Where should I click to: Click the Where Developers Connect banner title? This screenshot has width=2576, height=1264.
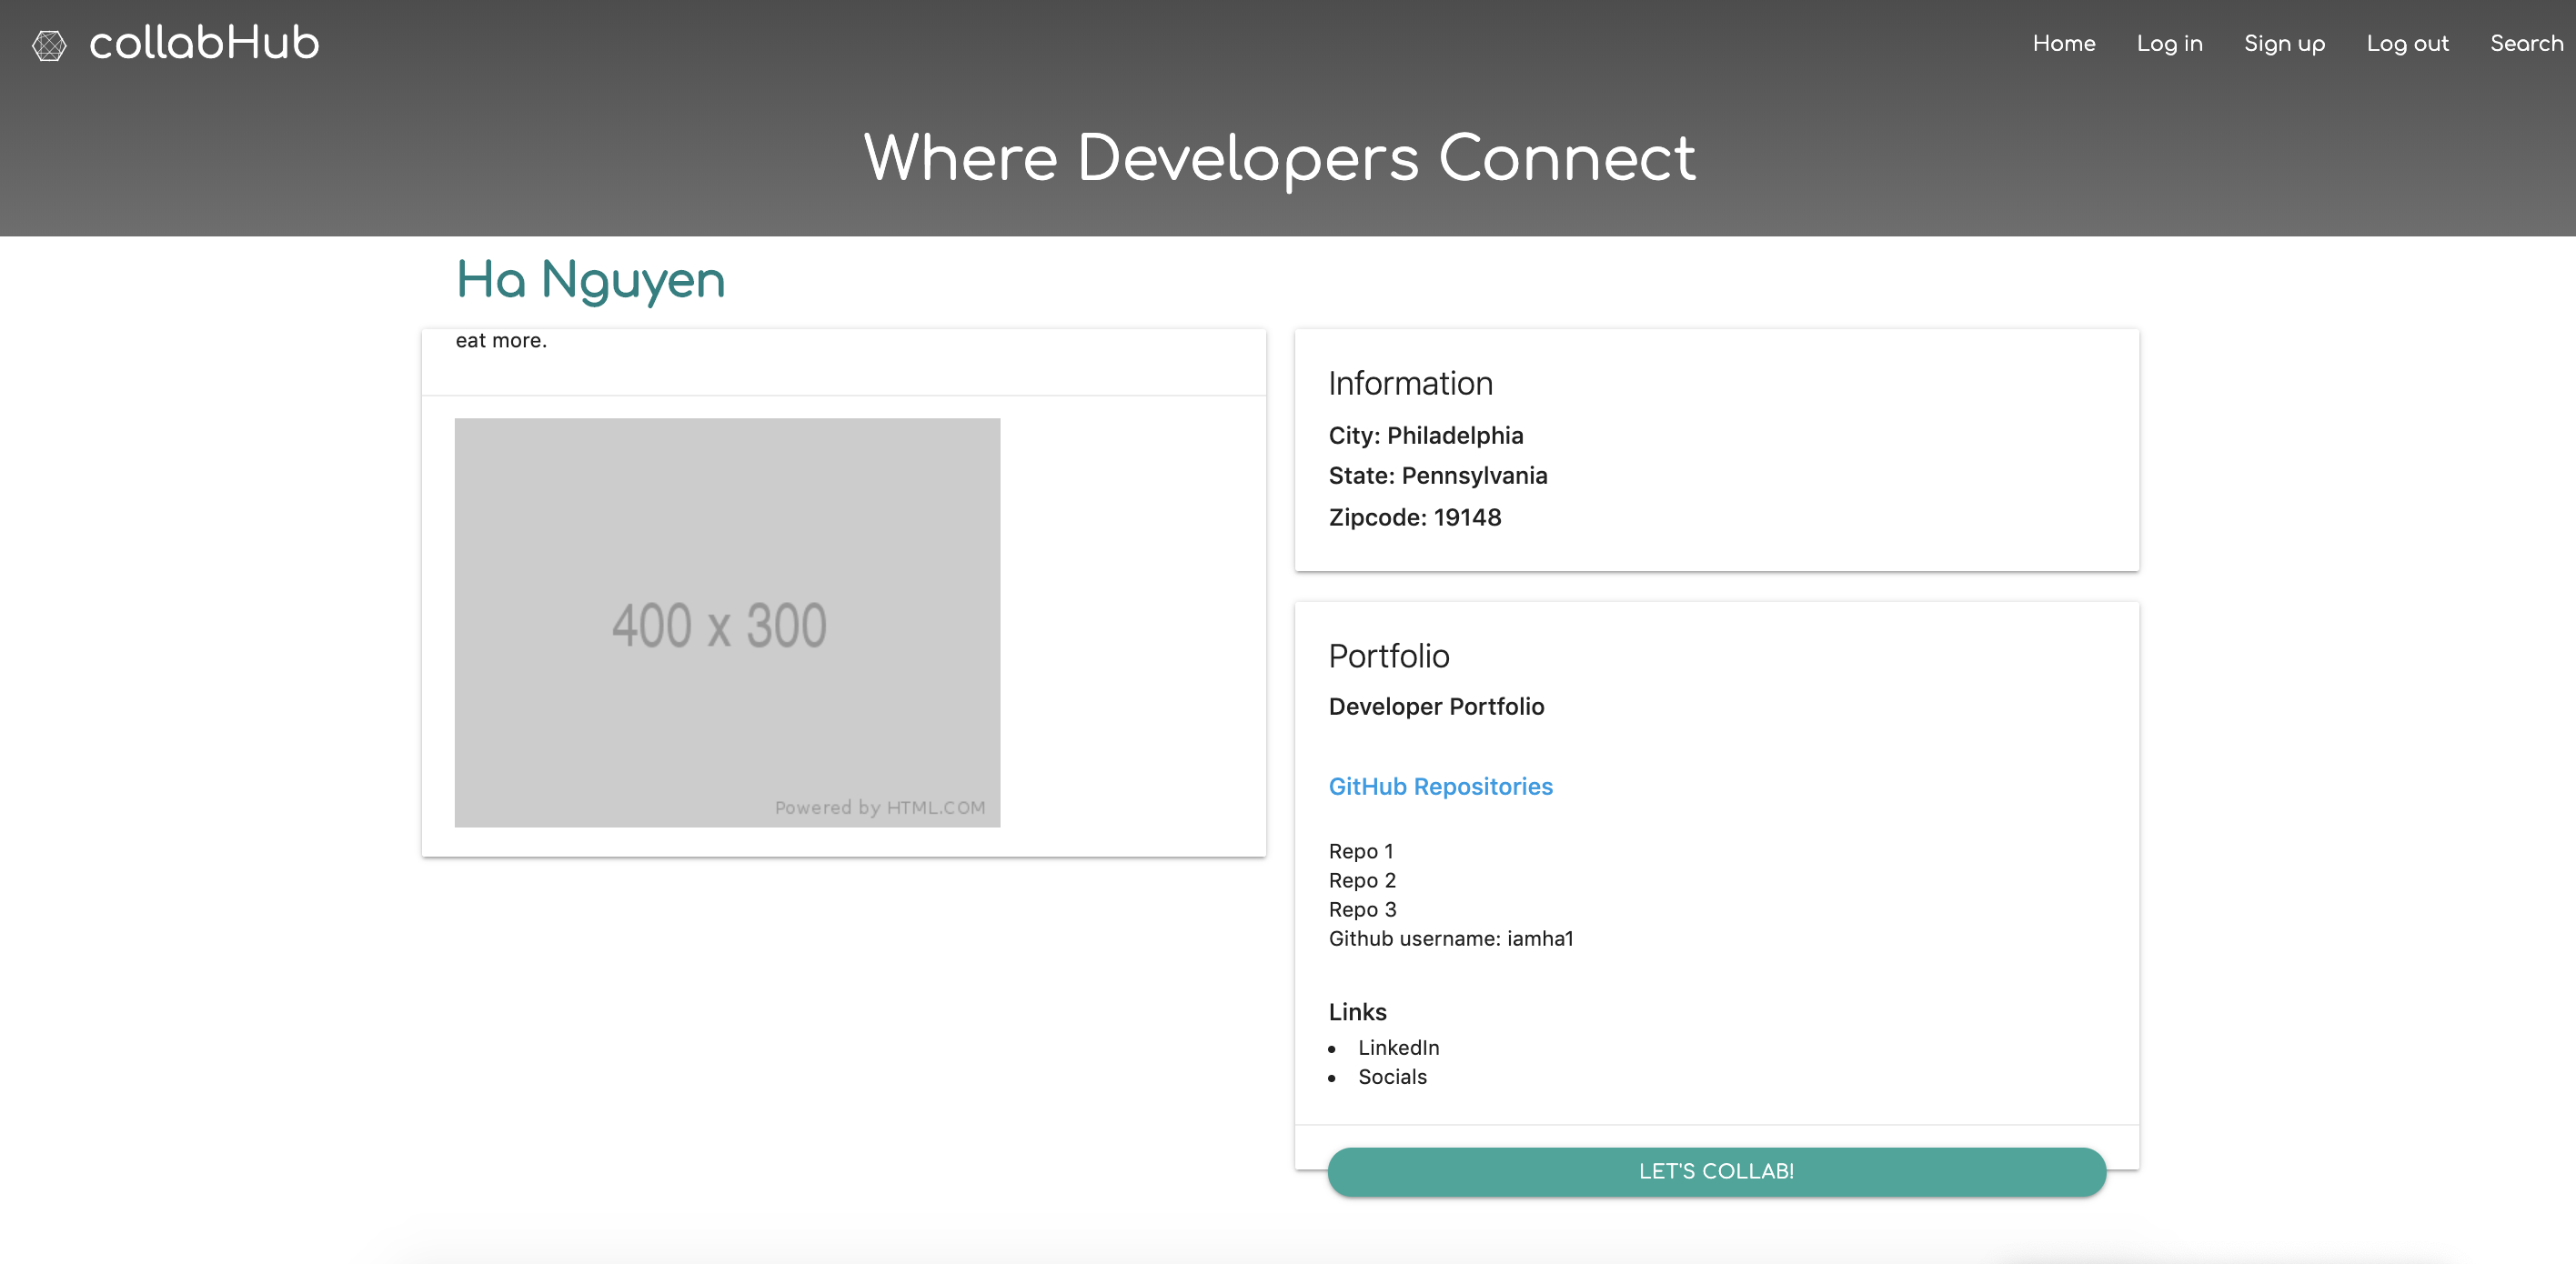tap(1279, 158)
